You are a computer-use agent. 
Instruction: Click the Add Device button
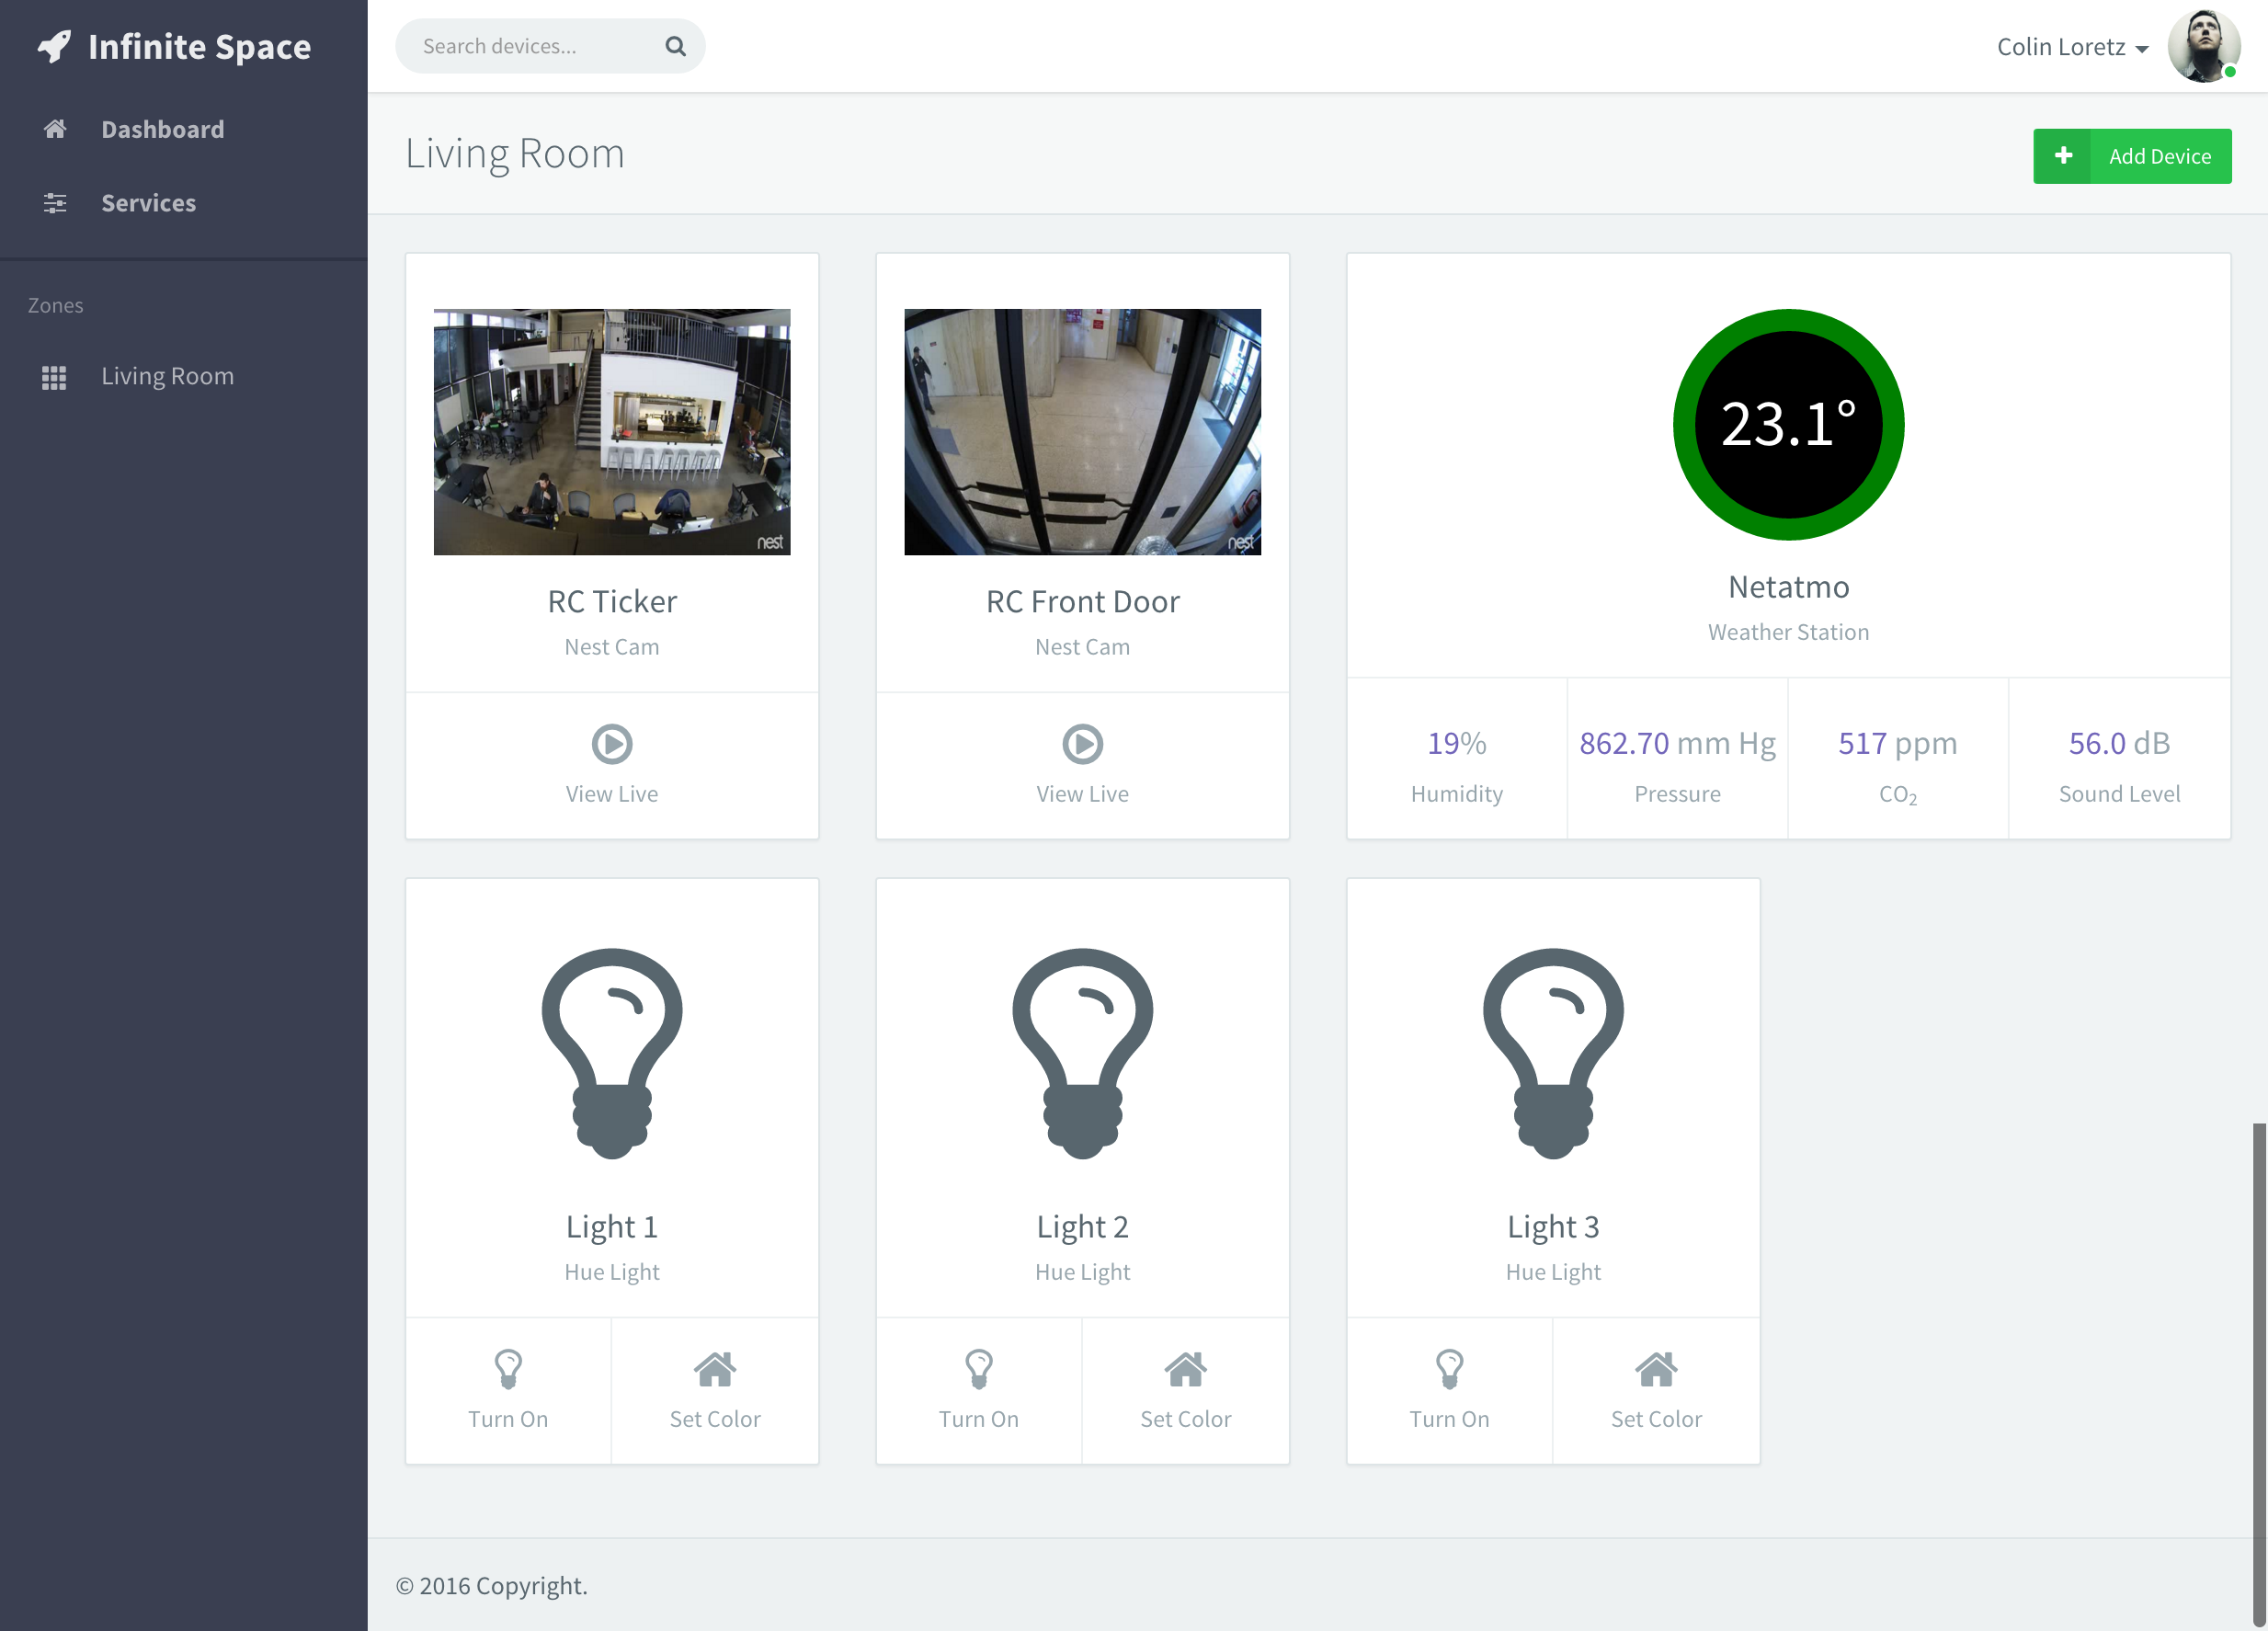(x=2132, y=156)
